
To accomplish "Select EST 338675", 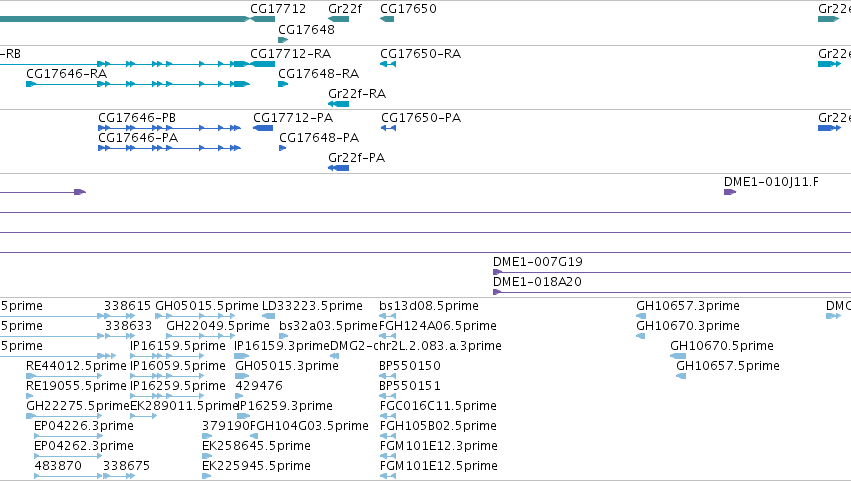I will coord(126,466).
